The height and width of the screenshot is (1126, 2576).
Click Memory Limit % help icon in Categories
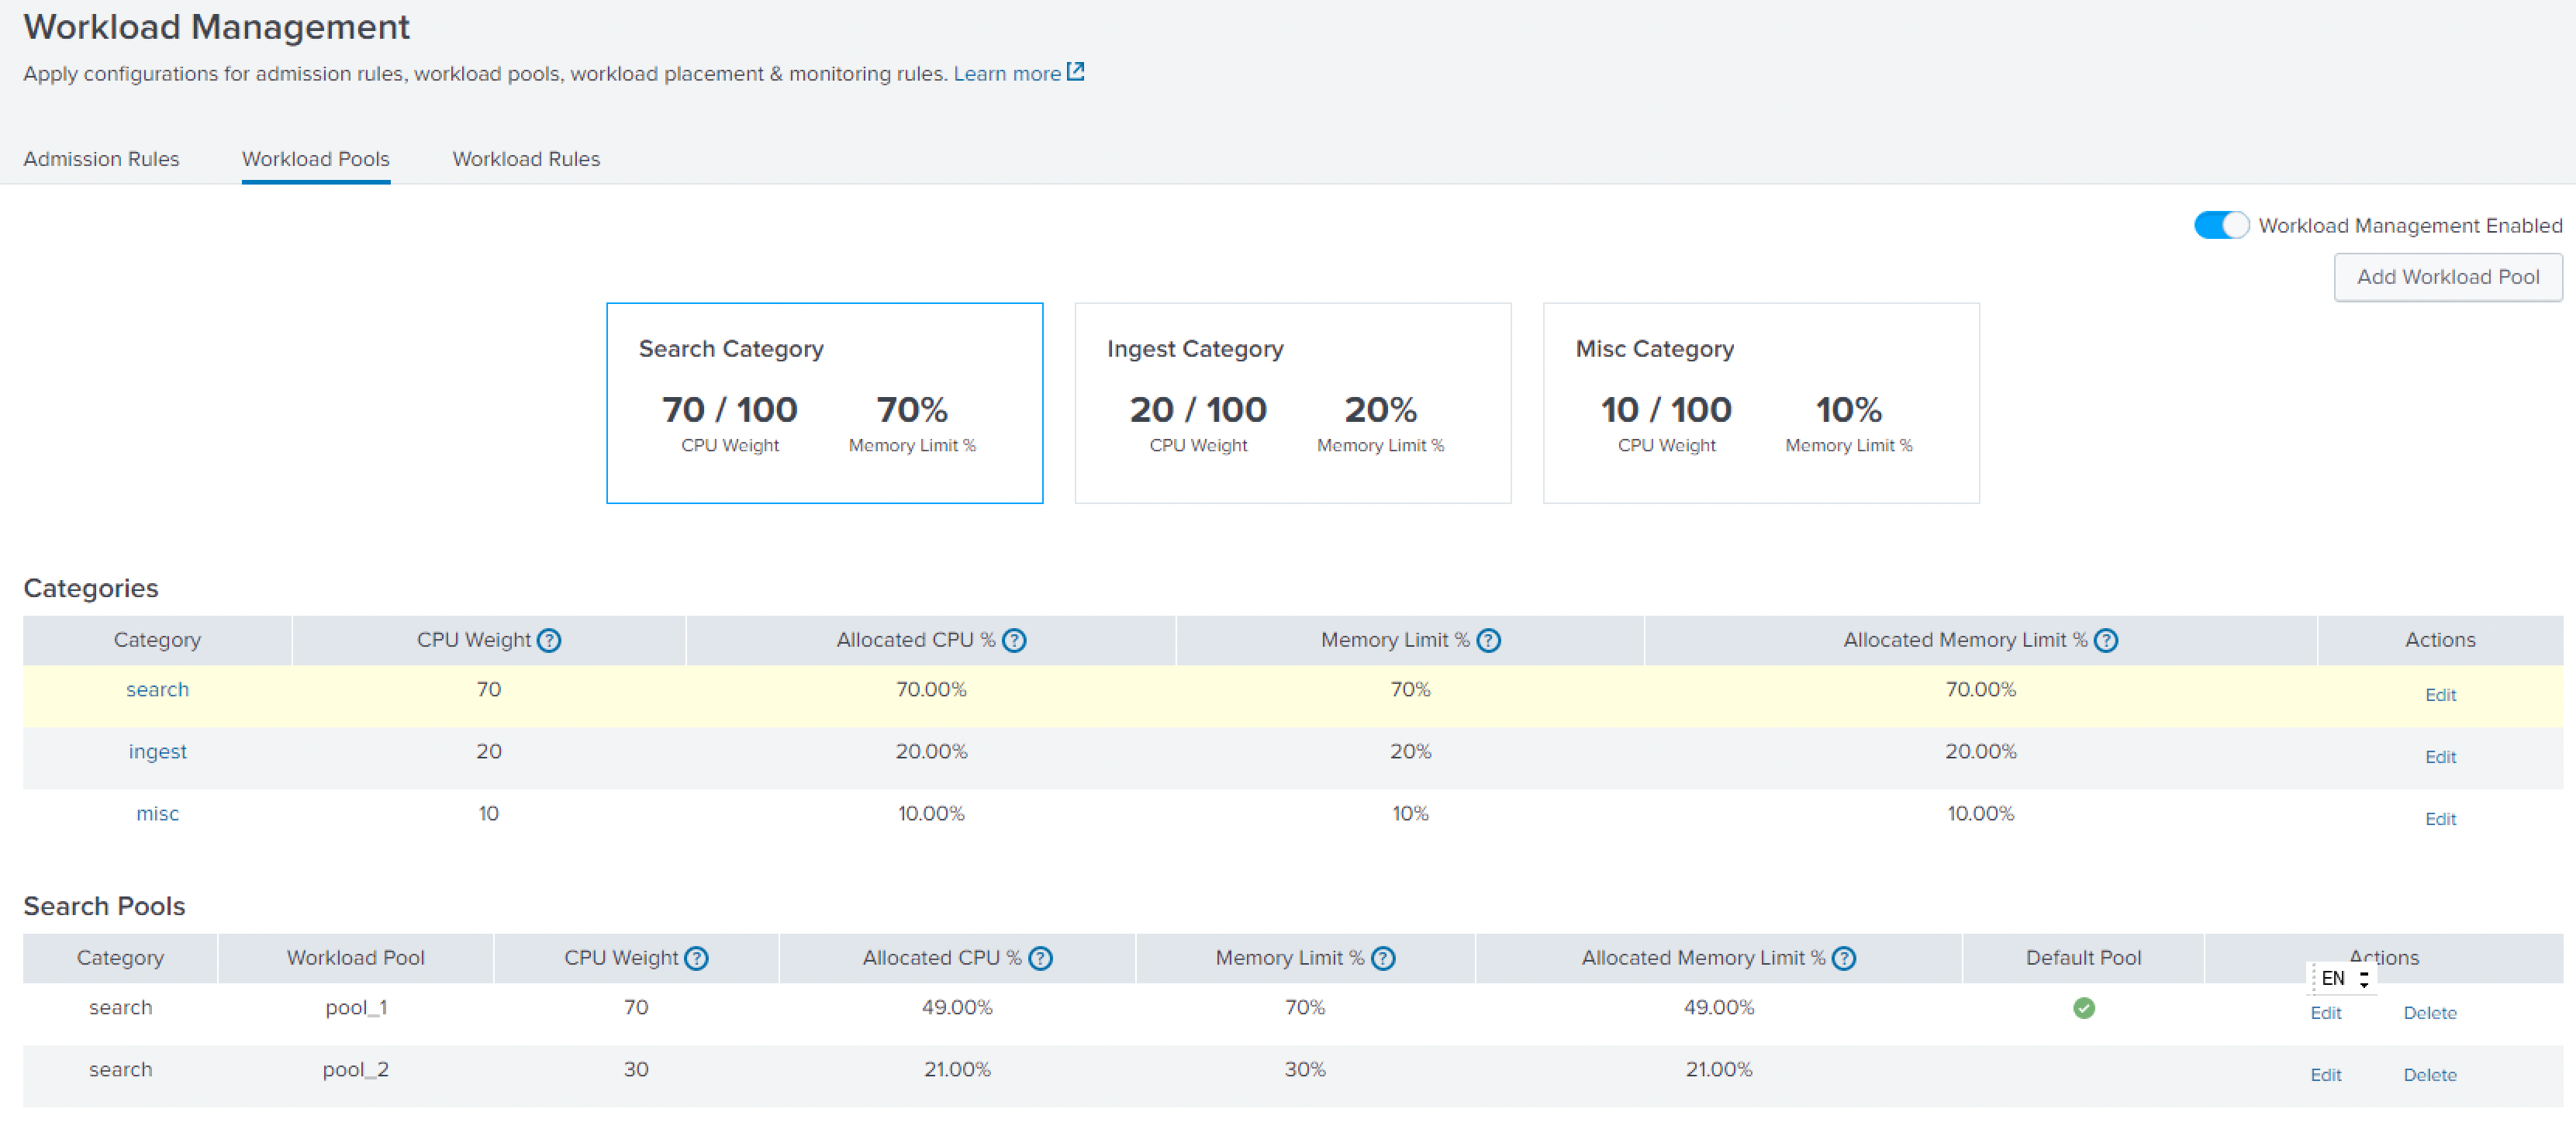[x=1488, y=640]
